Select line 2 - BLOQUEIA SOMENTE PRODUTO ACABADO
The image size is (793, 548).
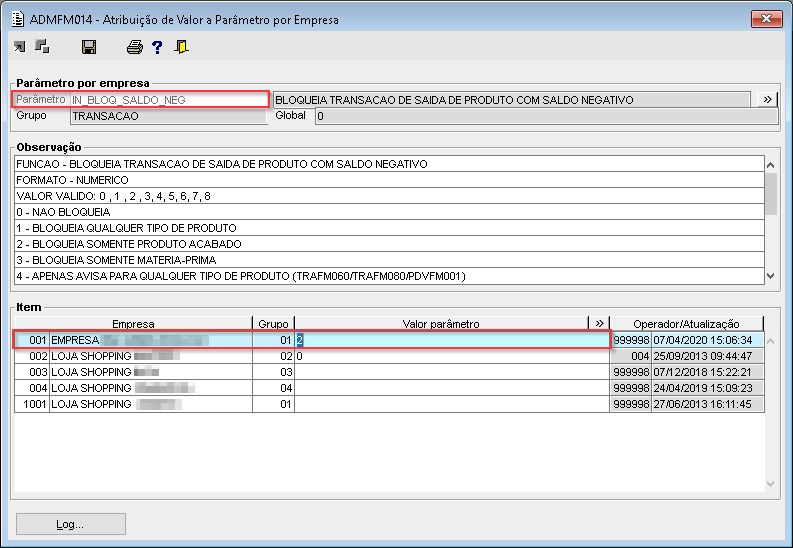[x=389, y=244]
